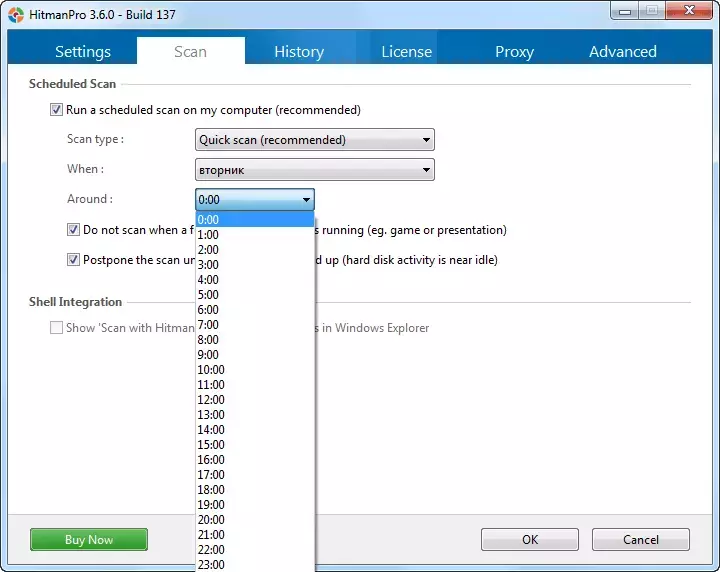Pick 3:00 from the time list

point(255,264)
